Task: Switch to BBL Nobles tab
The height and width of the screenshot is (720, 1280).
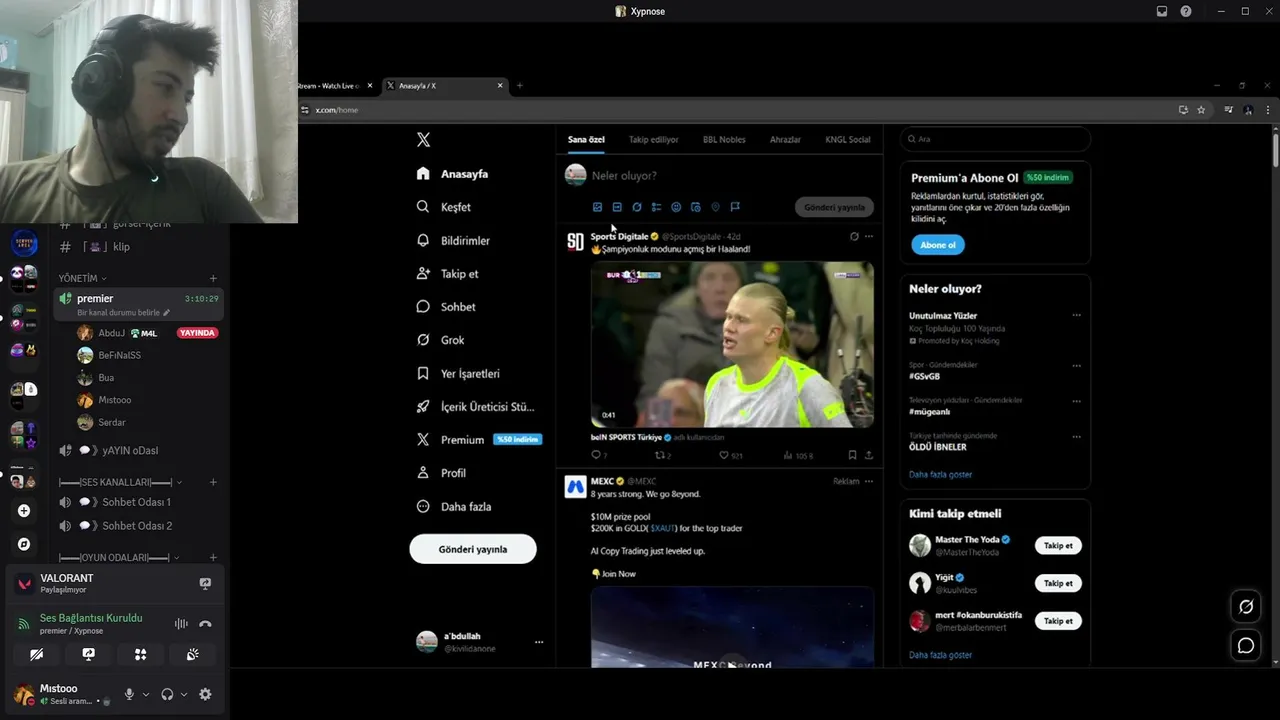Action: click(x=724, y=139)
